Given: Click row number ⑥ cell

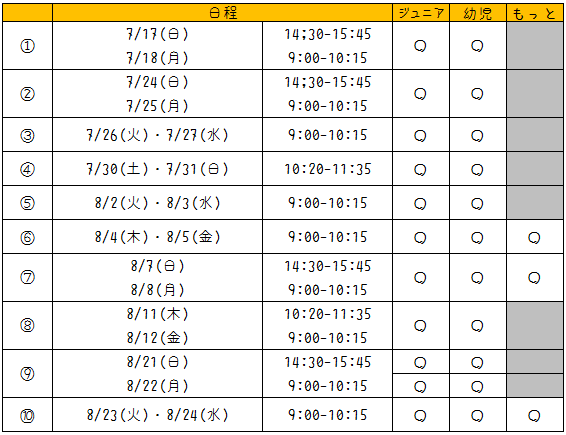Looking at the screenshot, I should [27, 237].
